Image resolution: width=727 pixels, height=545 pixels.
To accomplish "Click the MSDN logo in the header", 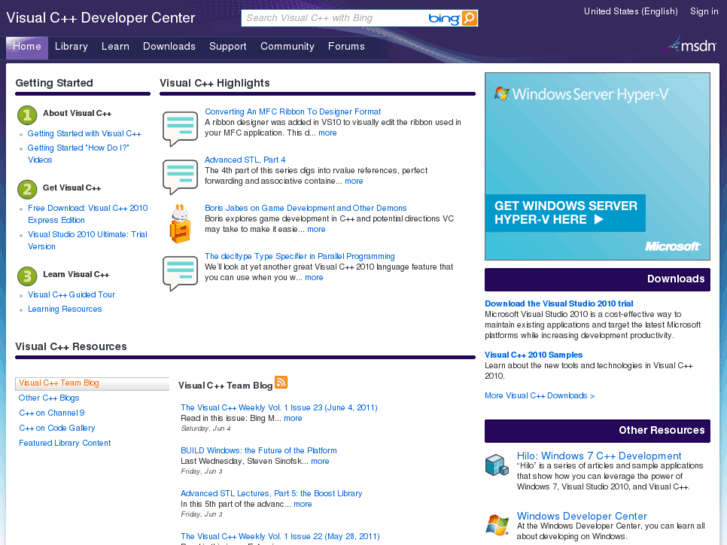I will pyautogui.click(x=692, y=45).
